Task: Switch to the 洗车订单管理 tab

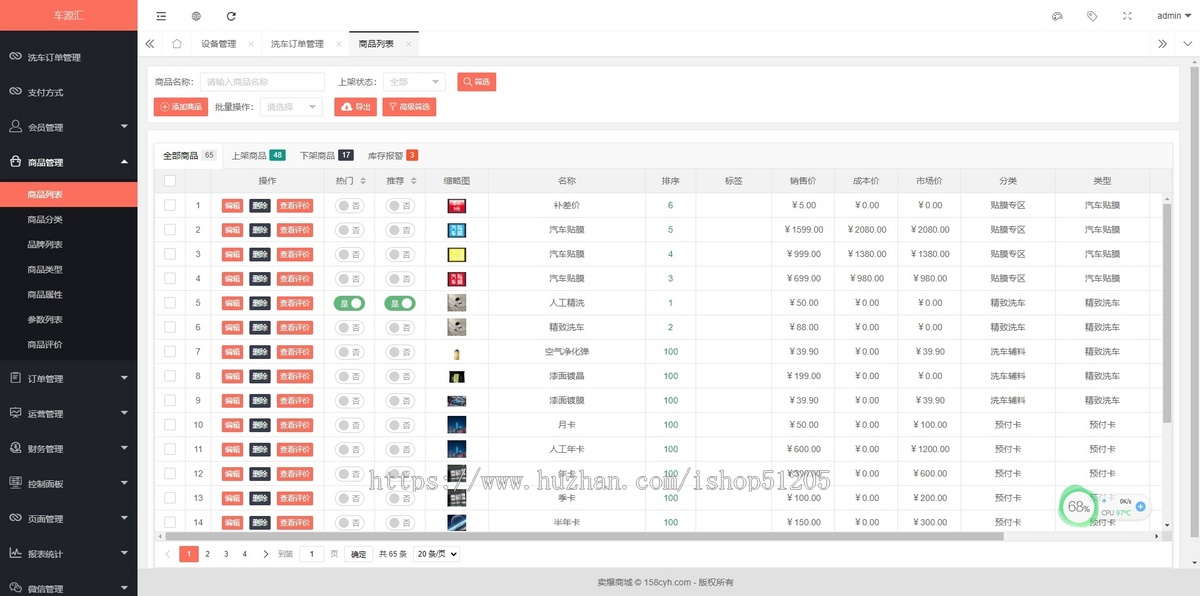Action: pyautogui.click(x=297, y=44)
